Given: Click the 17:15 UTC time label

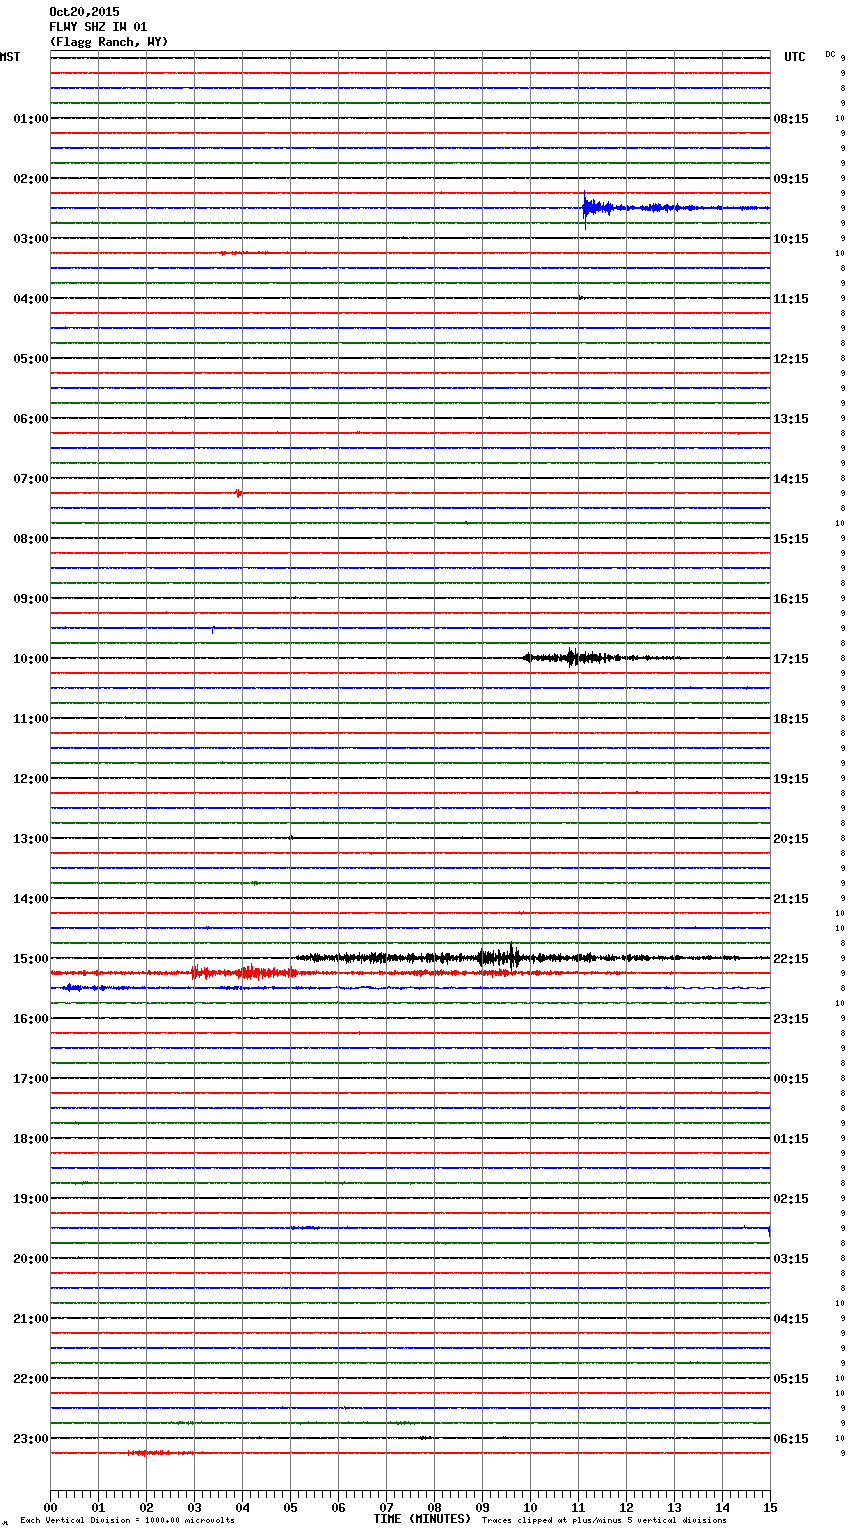Looking at the screenshot, I should pos(791,659).
